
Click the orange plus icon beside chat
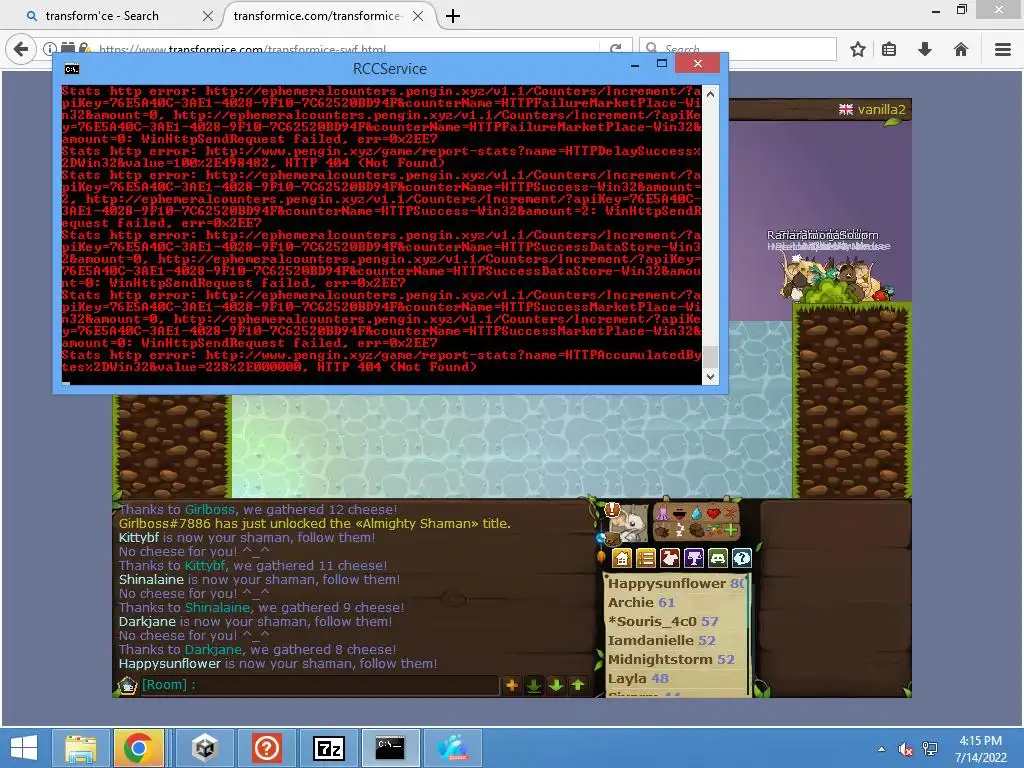coord(512,685)
